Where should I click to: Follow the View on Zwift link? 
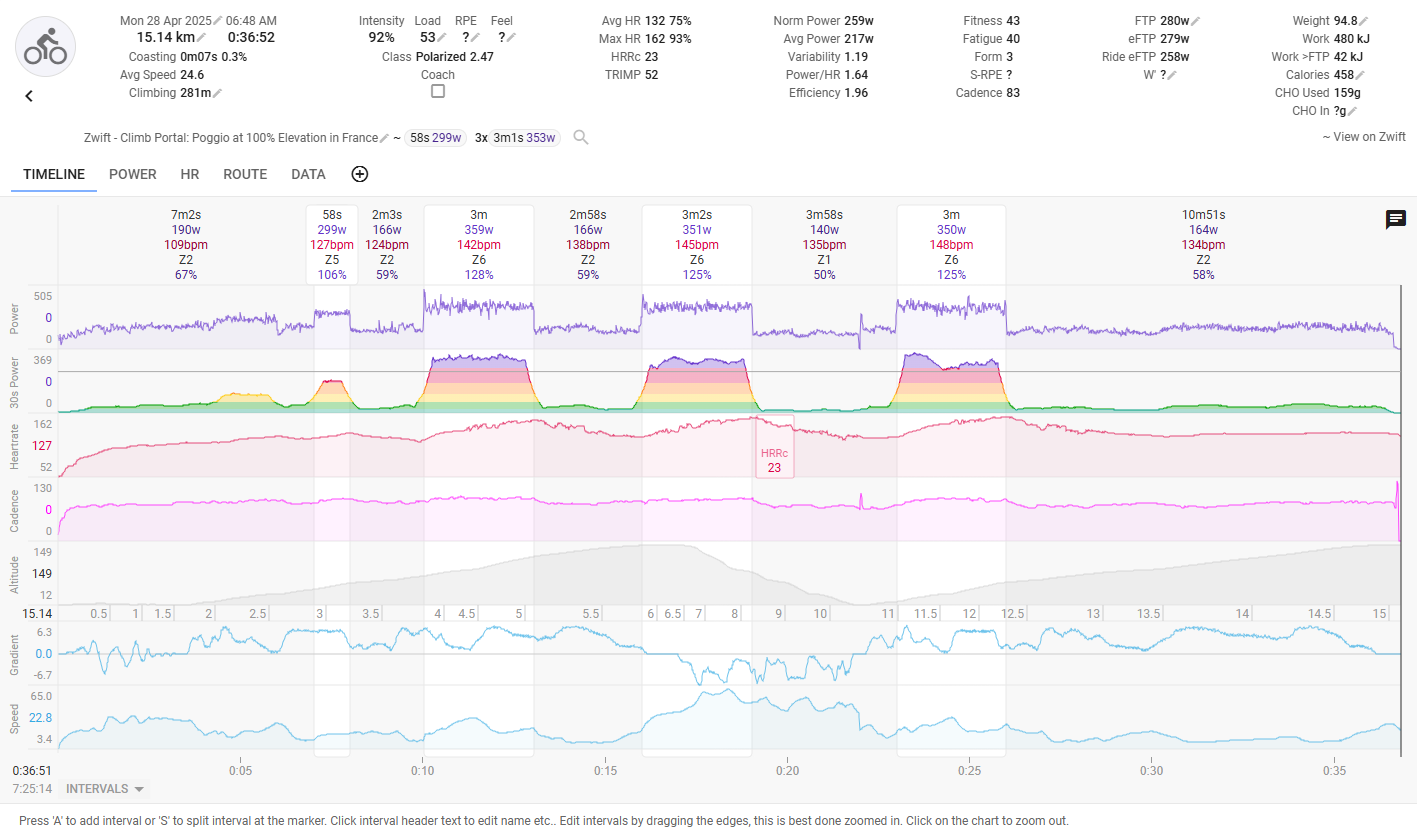coord(1364,137)
